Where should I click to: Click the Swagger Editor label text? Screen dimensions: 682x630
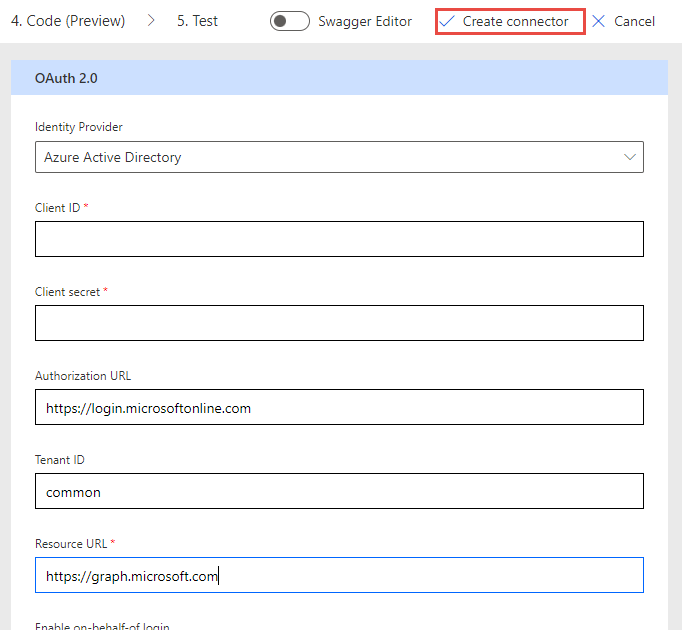click(x=365, y=21)
